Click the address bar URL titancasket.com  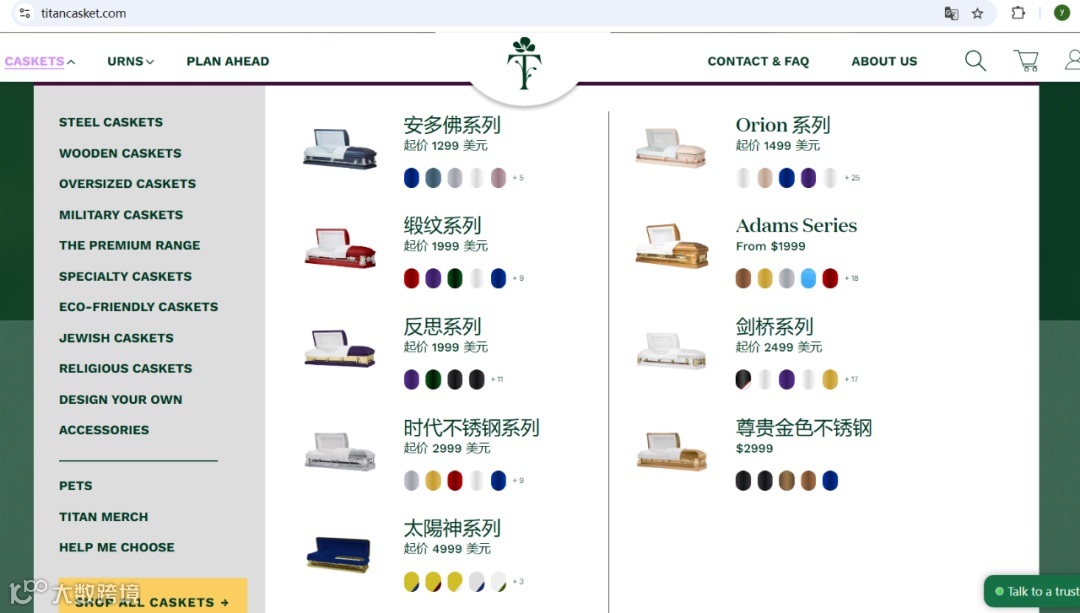click(x=83, y=13)
